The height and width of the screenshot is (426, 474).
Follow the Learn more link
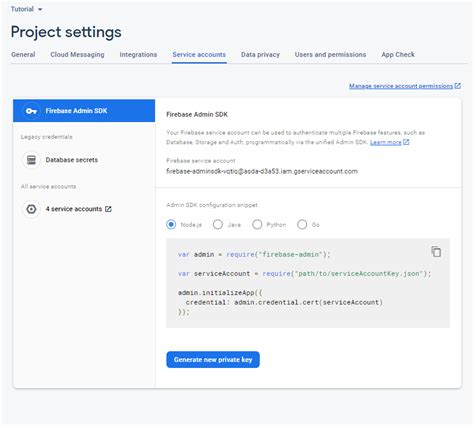click(x=386, y=142)
